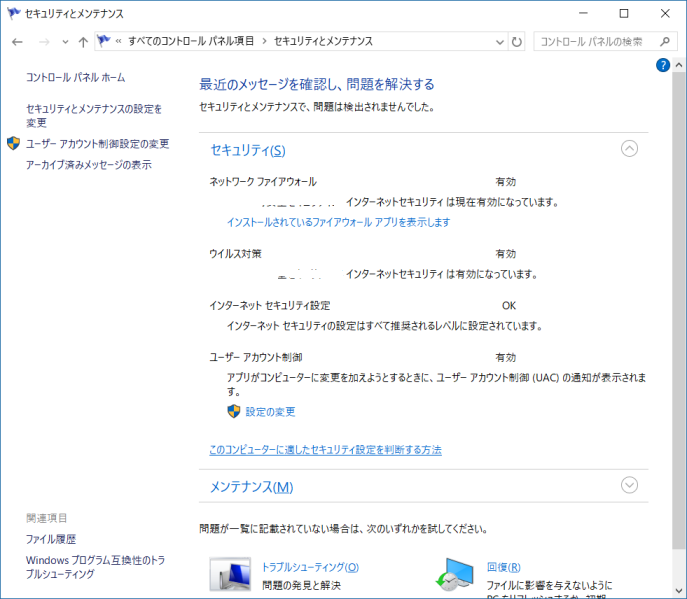687x599 pixels.
Task: Open 回復(R) link
Action: coord(503,567)
